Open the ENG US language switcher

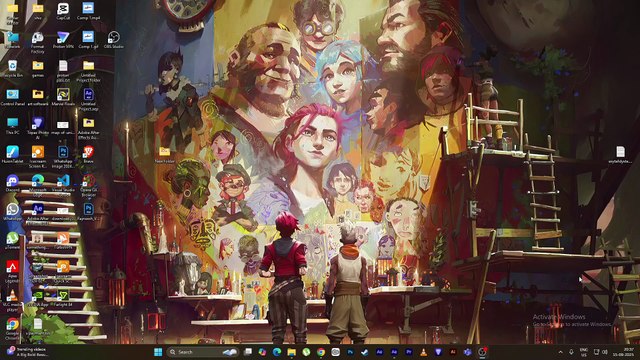point(584,352)
